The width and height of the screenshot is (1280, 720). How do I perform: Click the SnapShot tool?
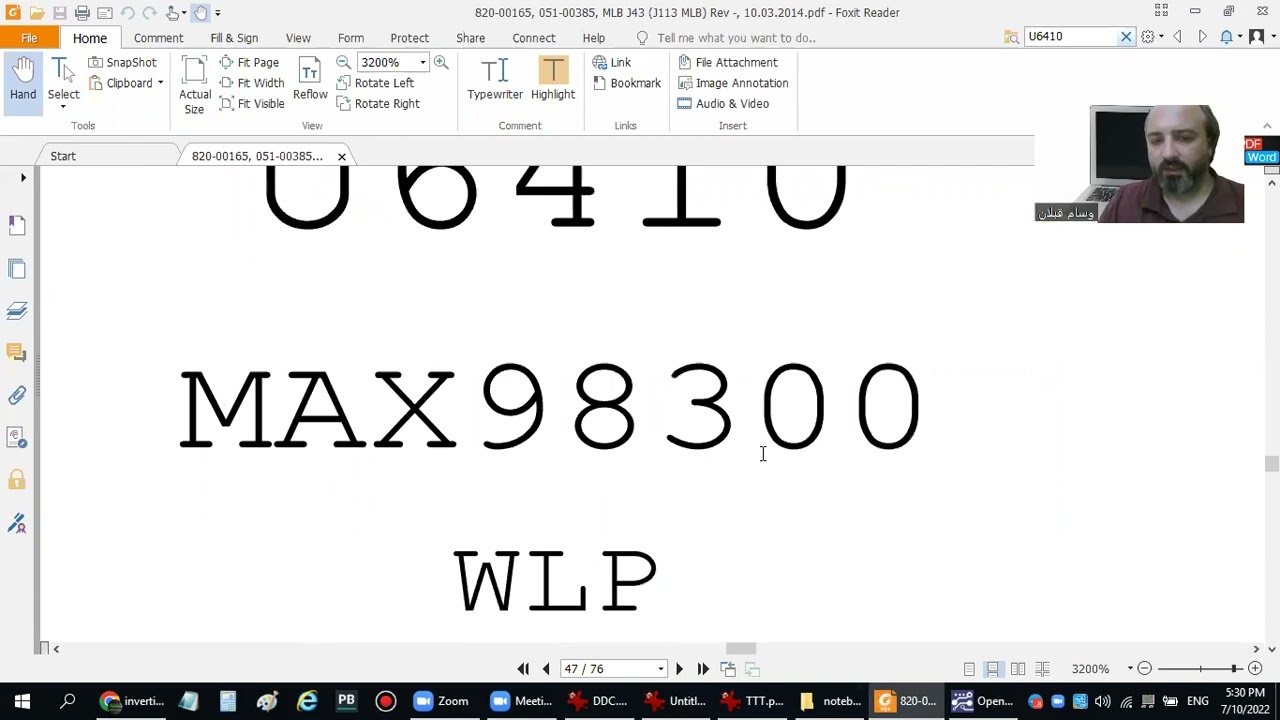coord(122,62)
